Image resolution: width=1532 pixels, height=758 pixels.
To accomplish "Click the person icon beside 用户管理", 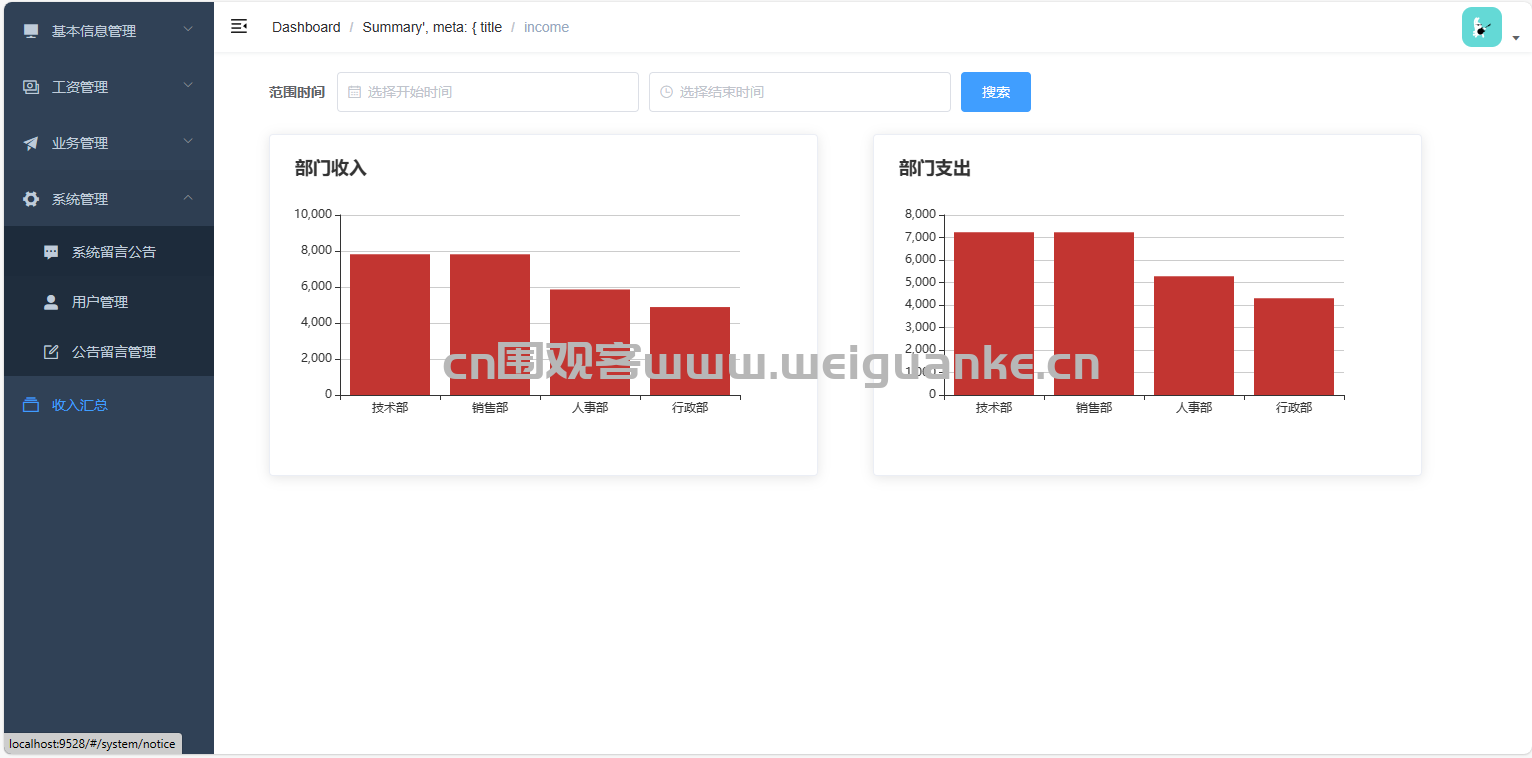I will pyautogui.click(x=51, y=302).
